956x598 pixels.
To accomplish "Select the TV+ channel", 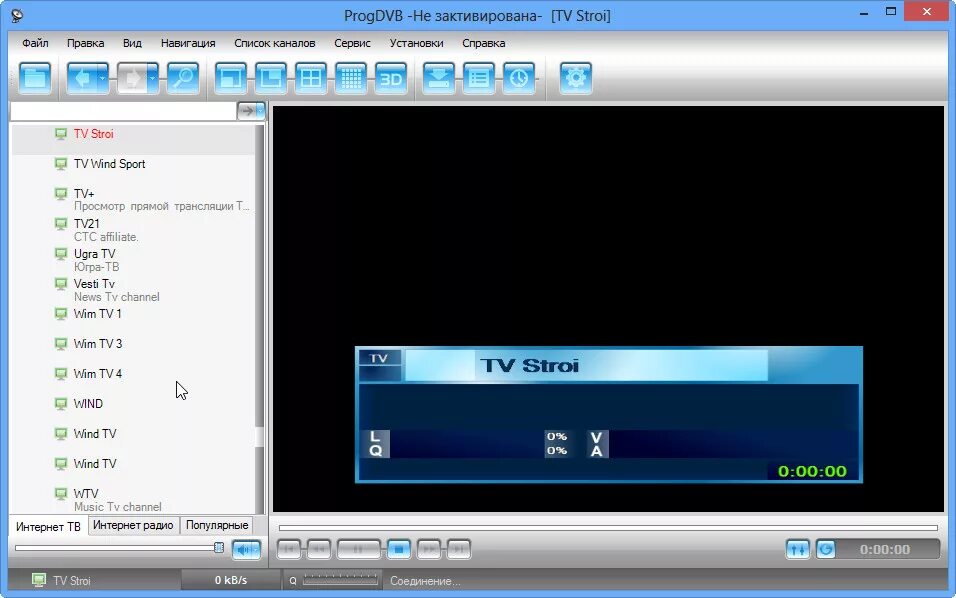I will (133, 199).
